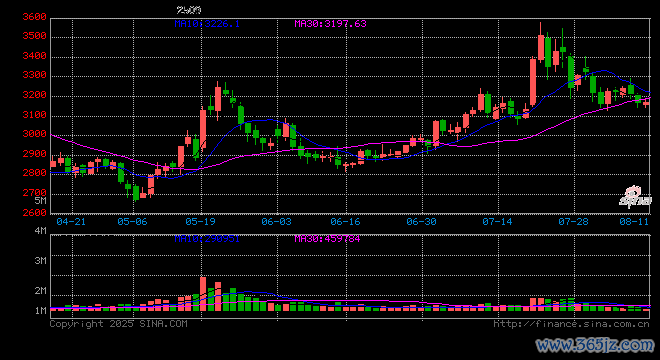Select the price MA30:3197.63 label
The height and width of the screenshot is (360, 660).
330,24
